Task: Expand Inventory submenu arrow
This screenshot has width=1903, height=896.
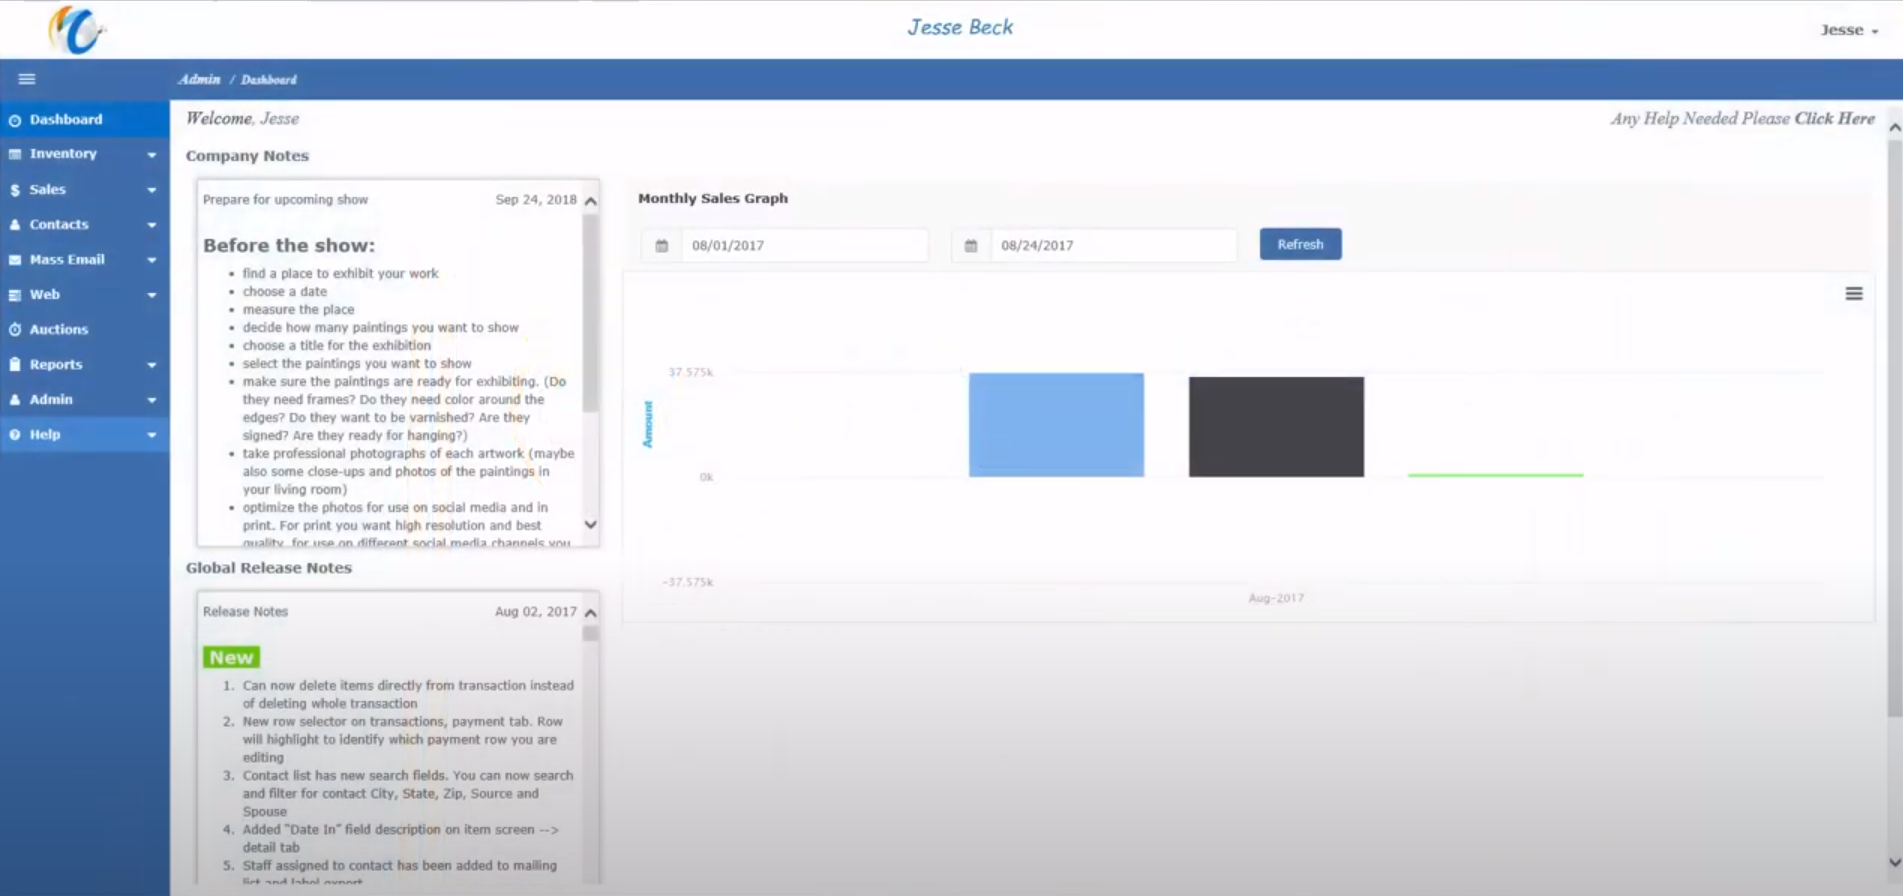Action: pyautogui.click(x=152, y=155)
